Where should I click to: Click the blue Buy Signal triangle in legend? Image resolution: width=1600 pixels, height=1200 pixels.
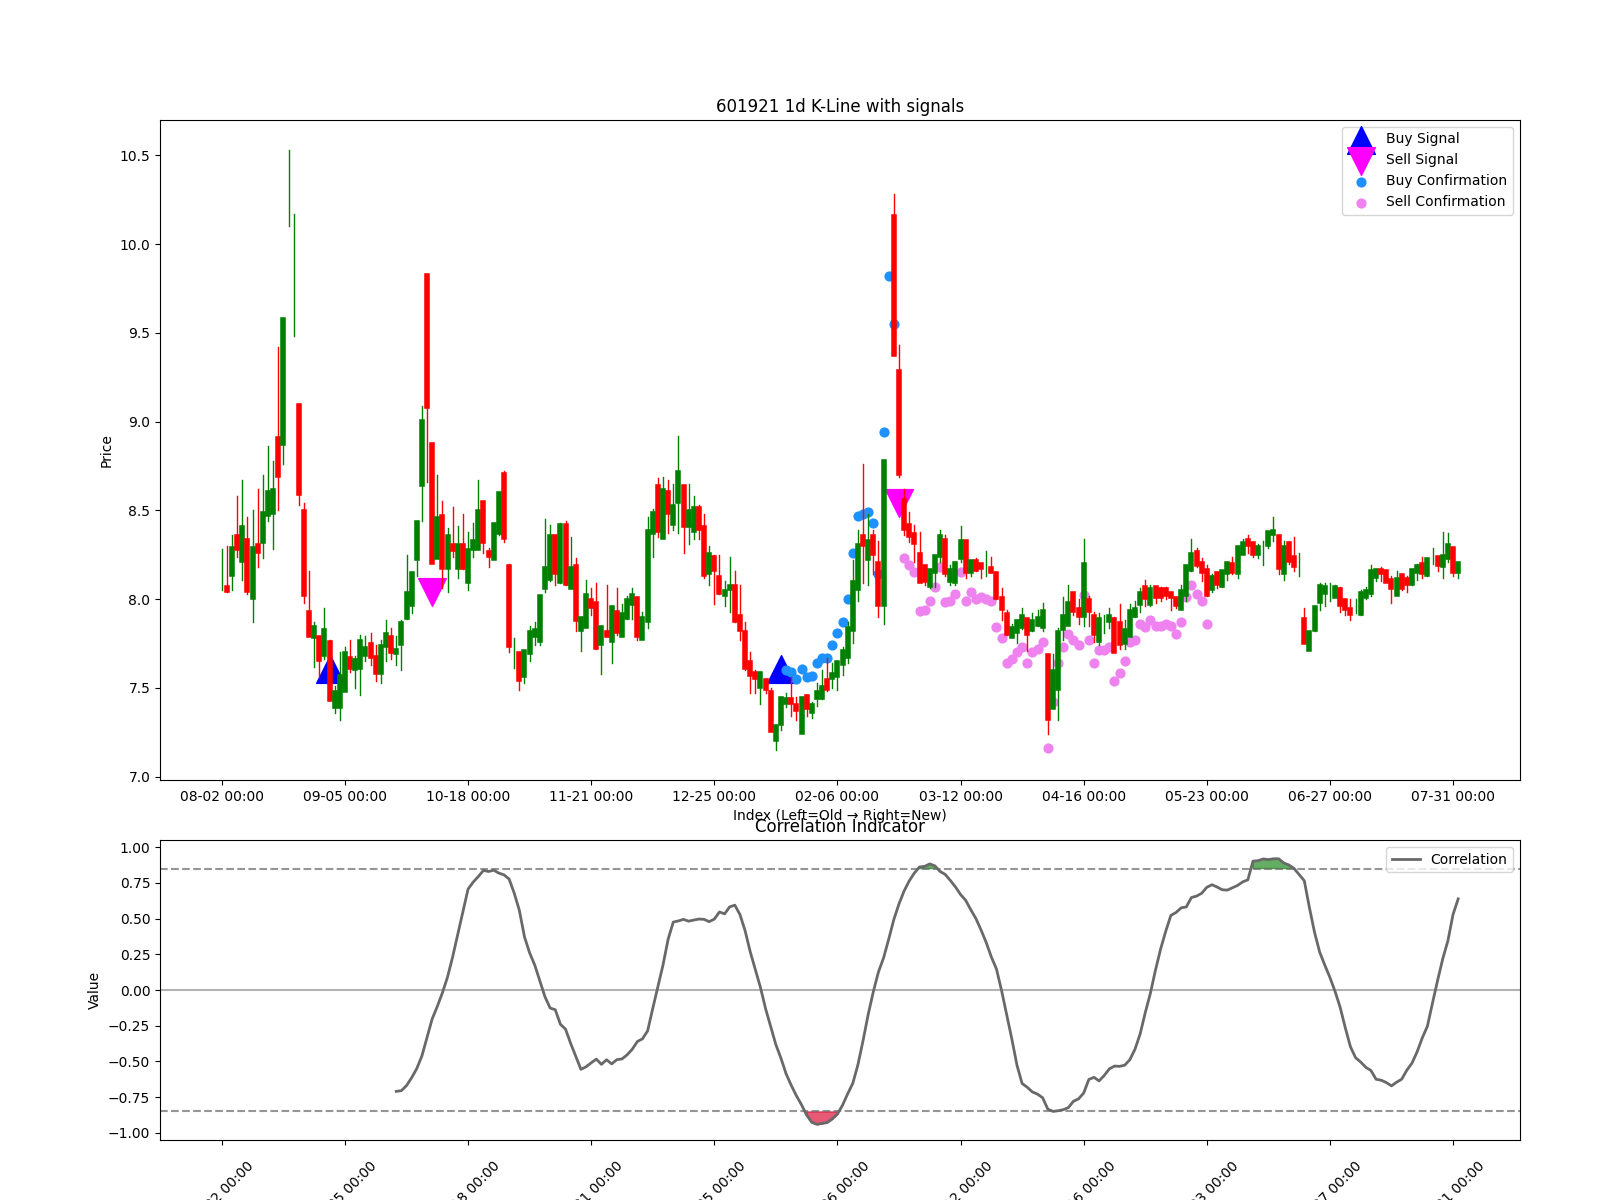click(x=1361, y=139)
